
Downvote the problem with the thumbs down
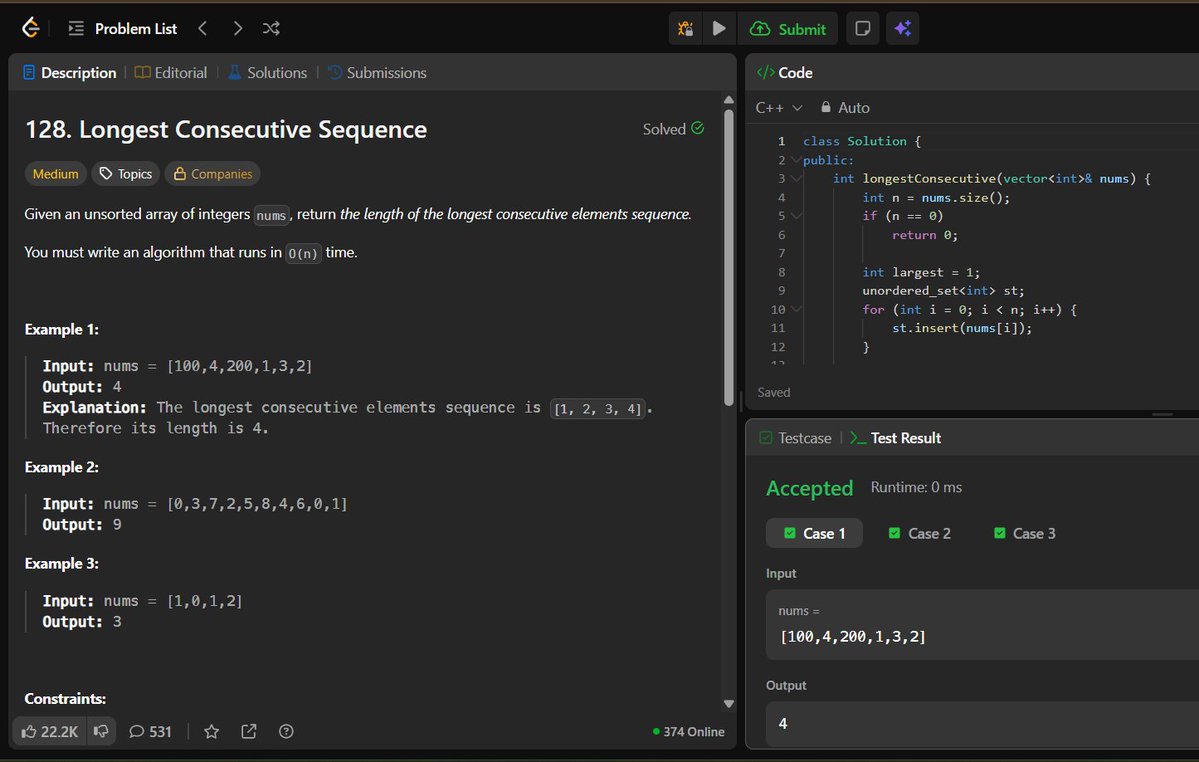point(101,731)
